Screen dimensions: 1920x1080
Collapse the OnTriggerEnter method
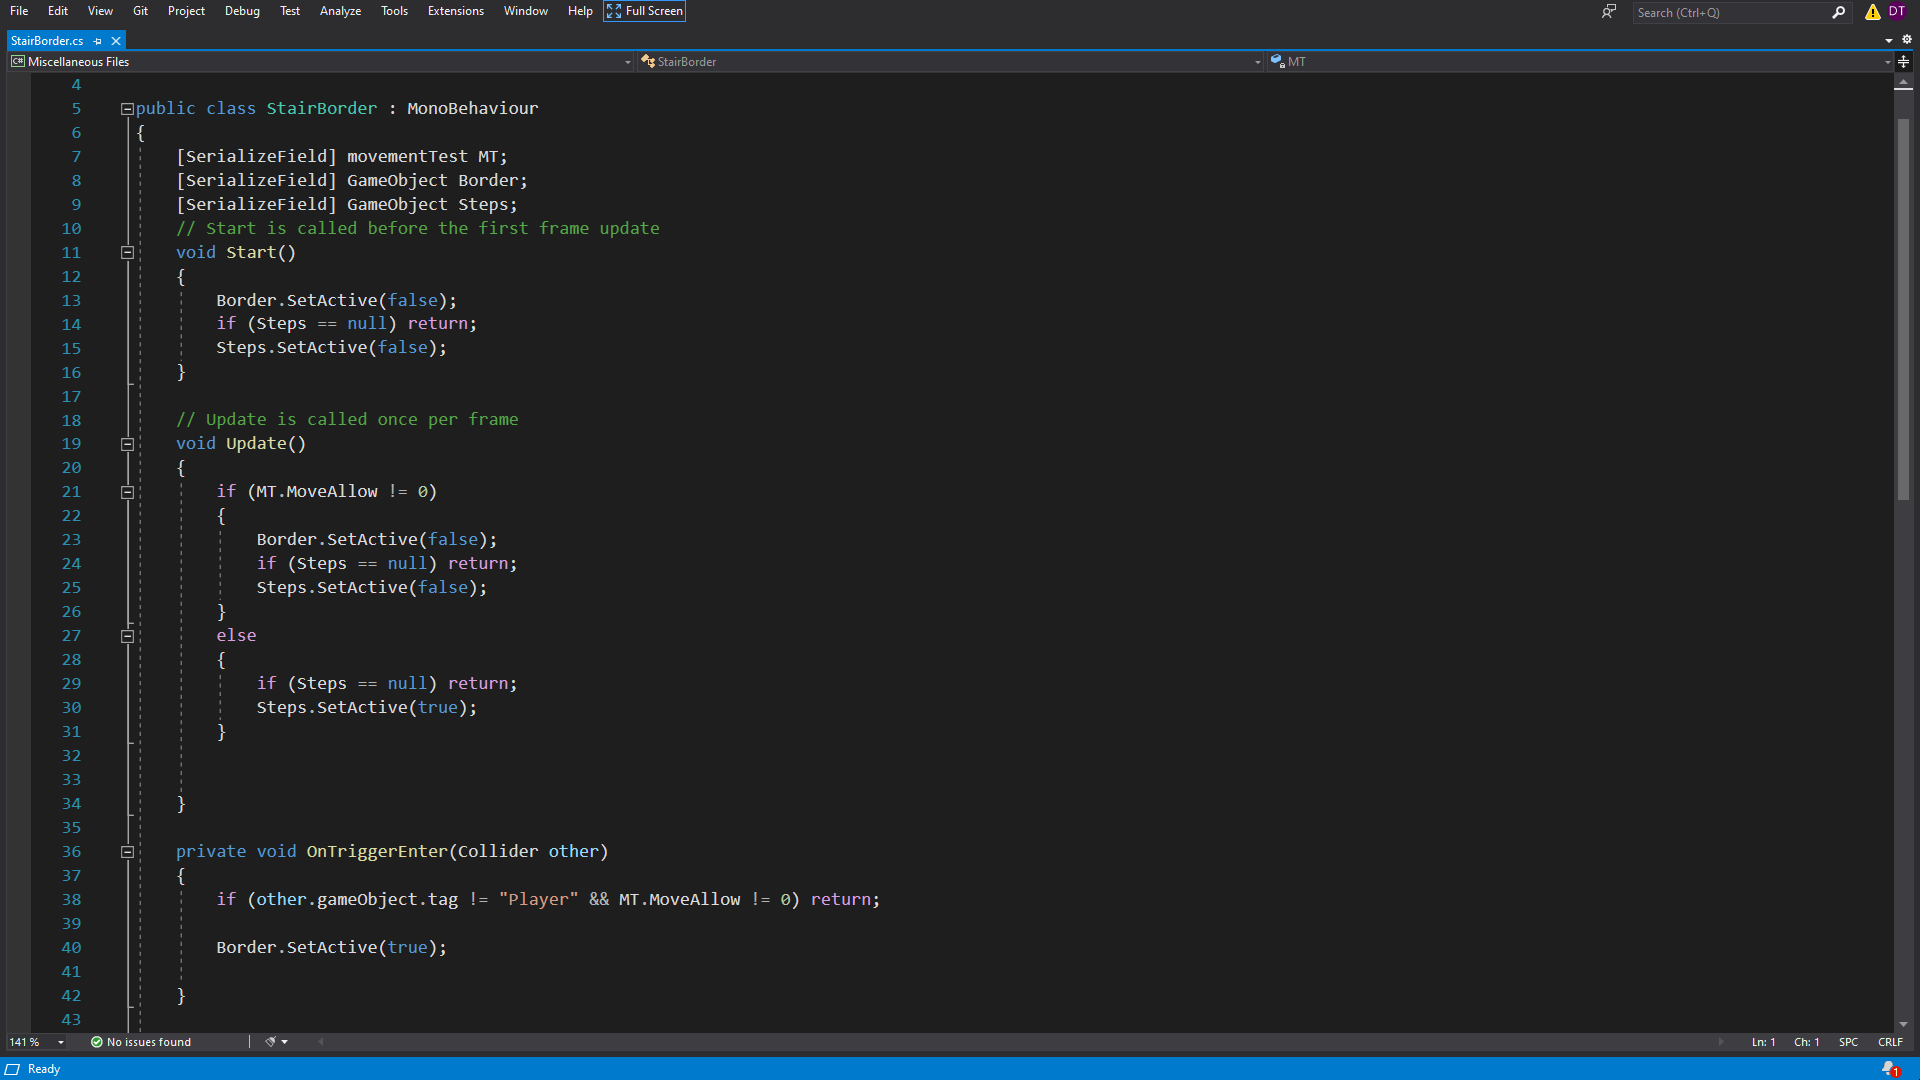[127, 852]
